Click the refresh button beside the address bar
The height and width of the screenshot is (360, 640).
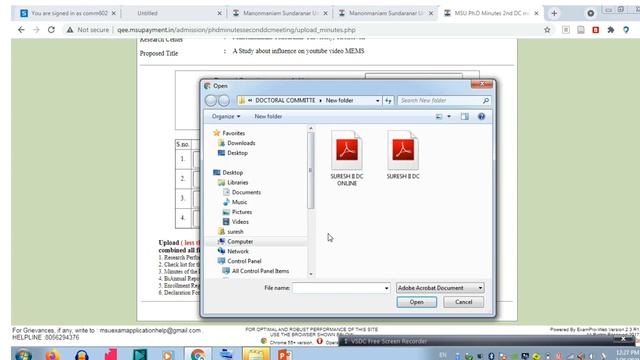[388, 100]
